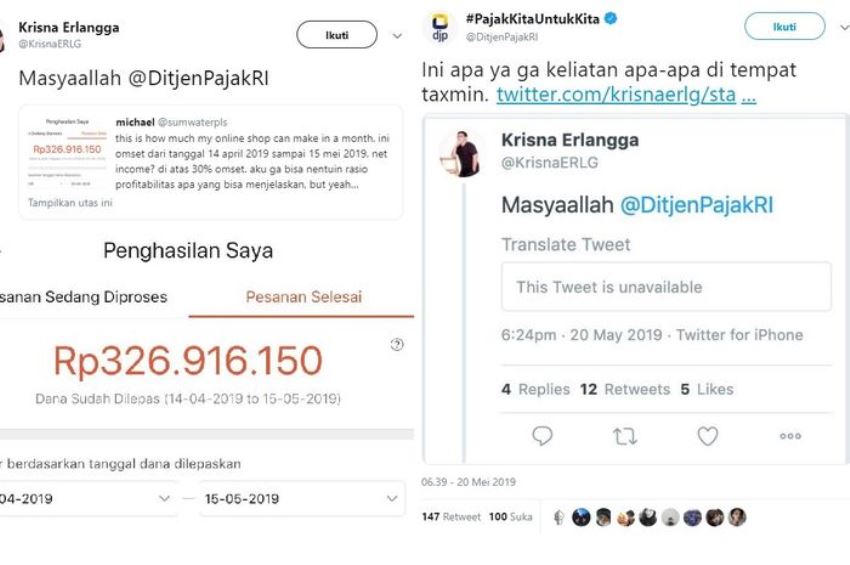850x565 pixels.
Task: Click the retweet arrows icon
Action: (624, 436)
